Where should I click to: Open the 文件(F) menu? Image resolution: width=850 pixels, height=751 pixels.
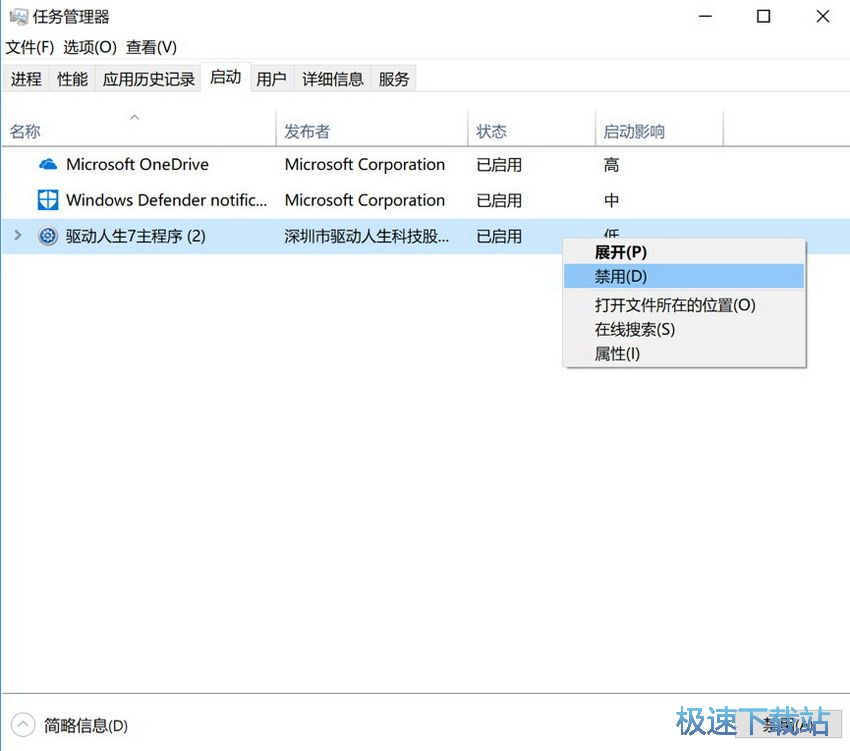[30, 47]
